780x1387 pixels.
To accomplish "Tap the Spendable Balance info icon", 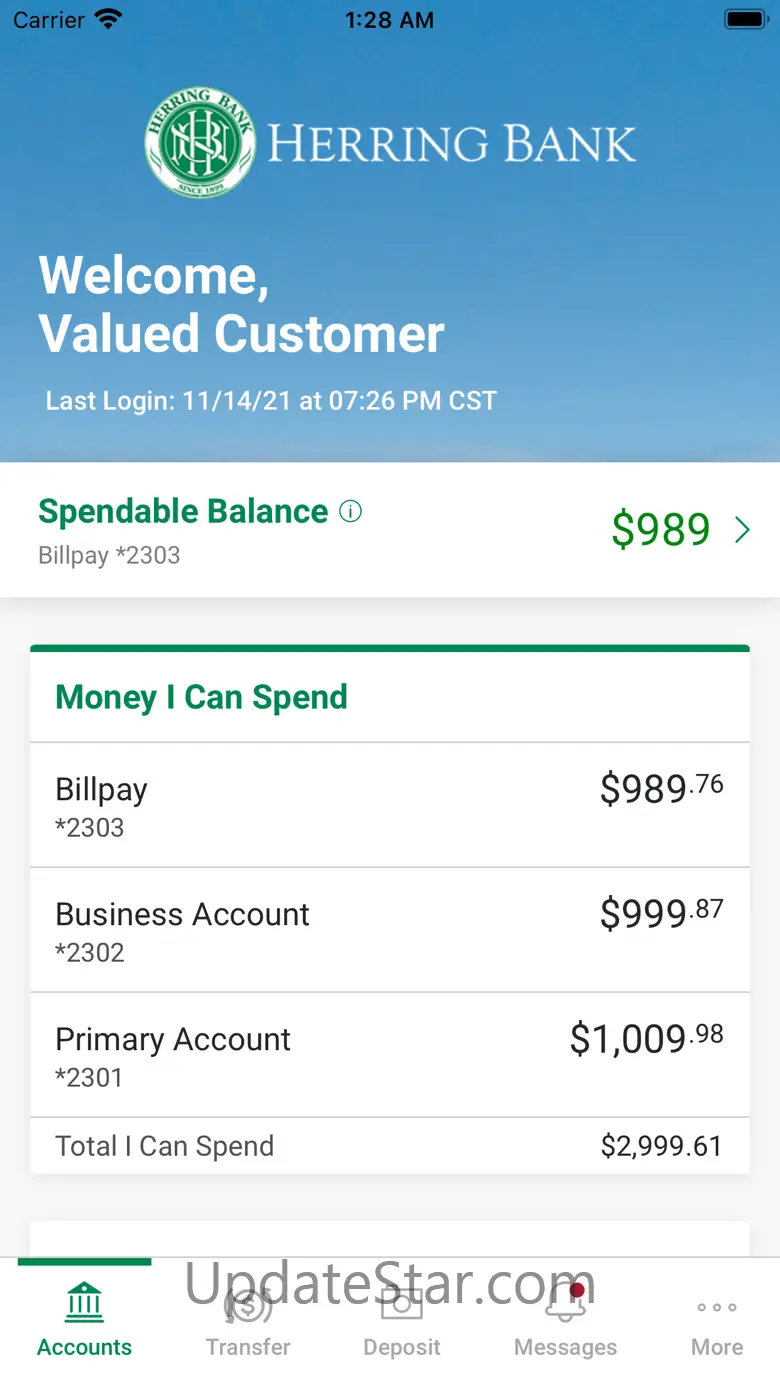I will pyautogui.click(x=350, y=512).
